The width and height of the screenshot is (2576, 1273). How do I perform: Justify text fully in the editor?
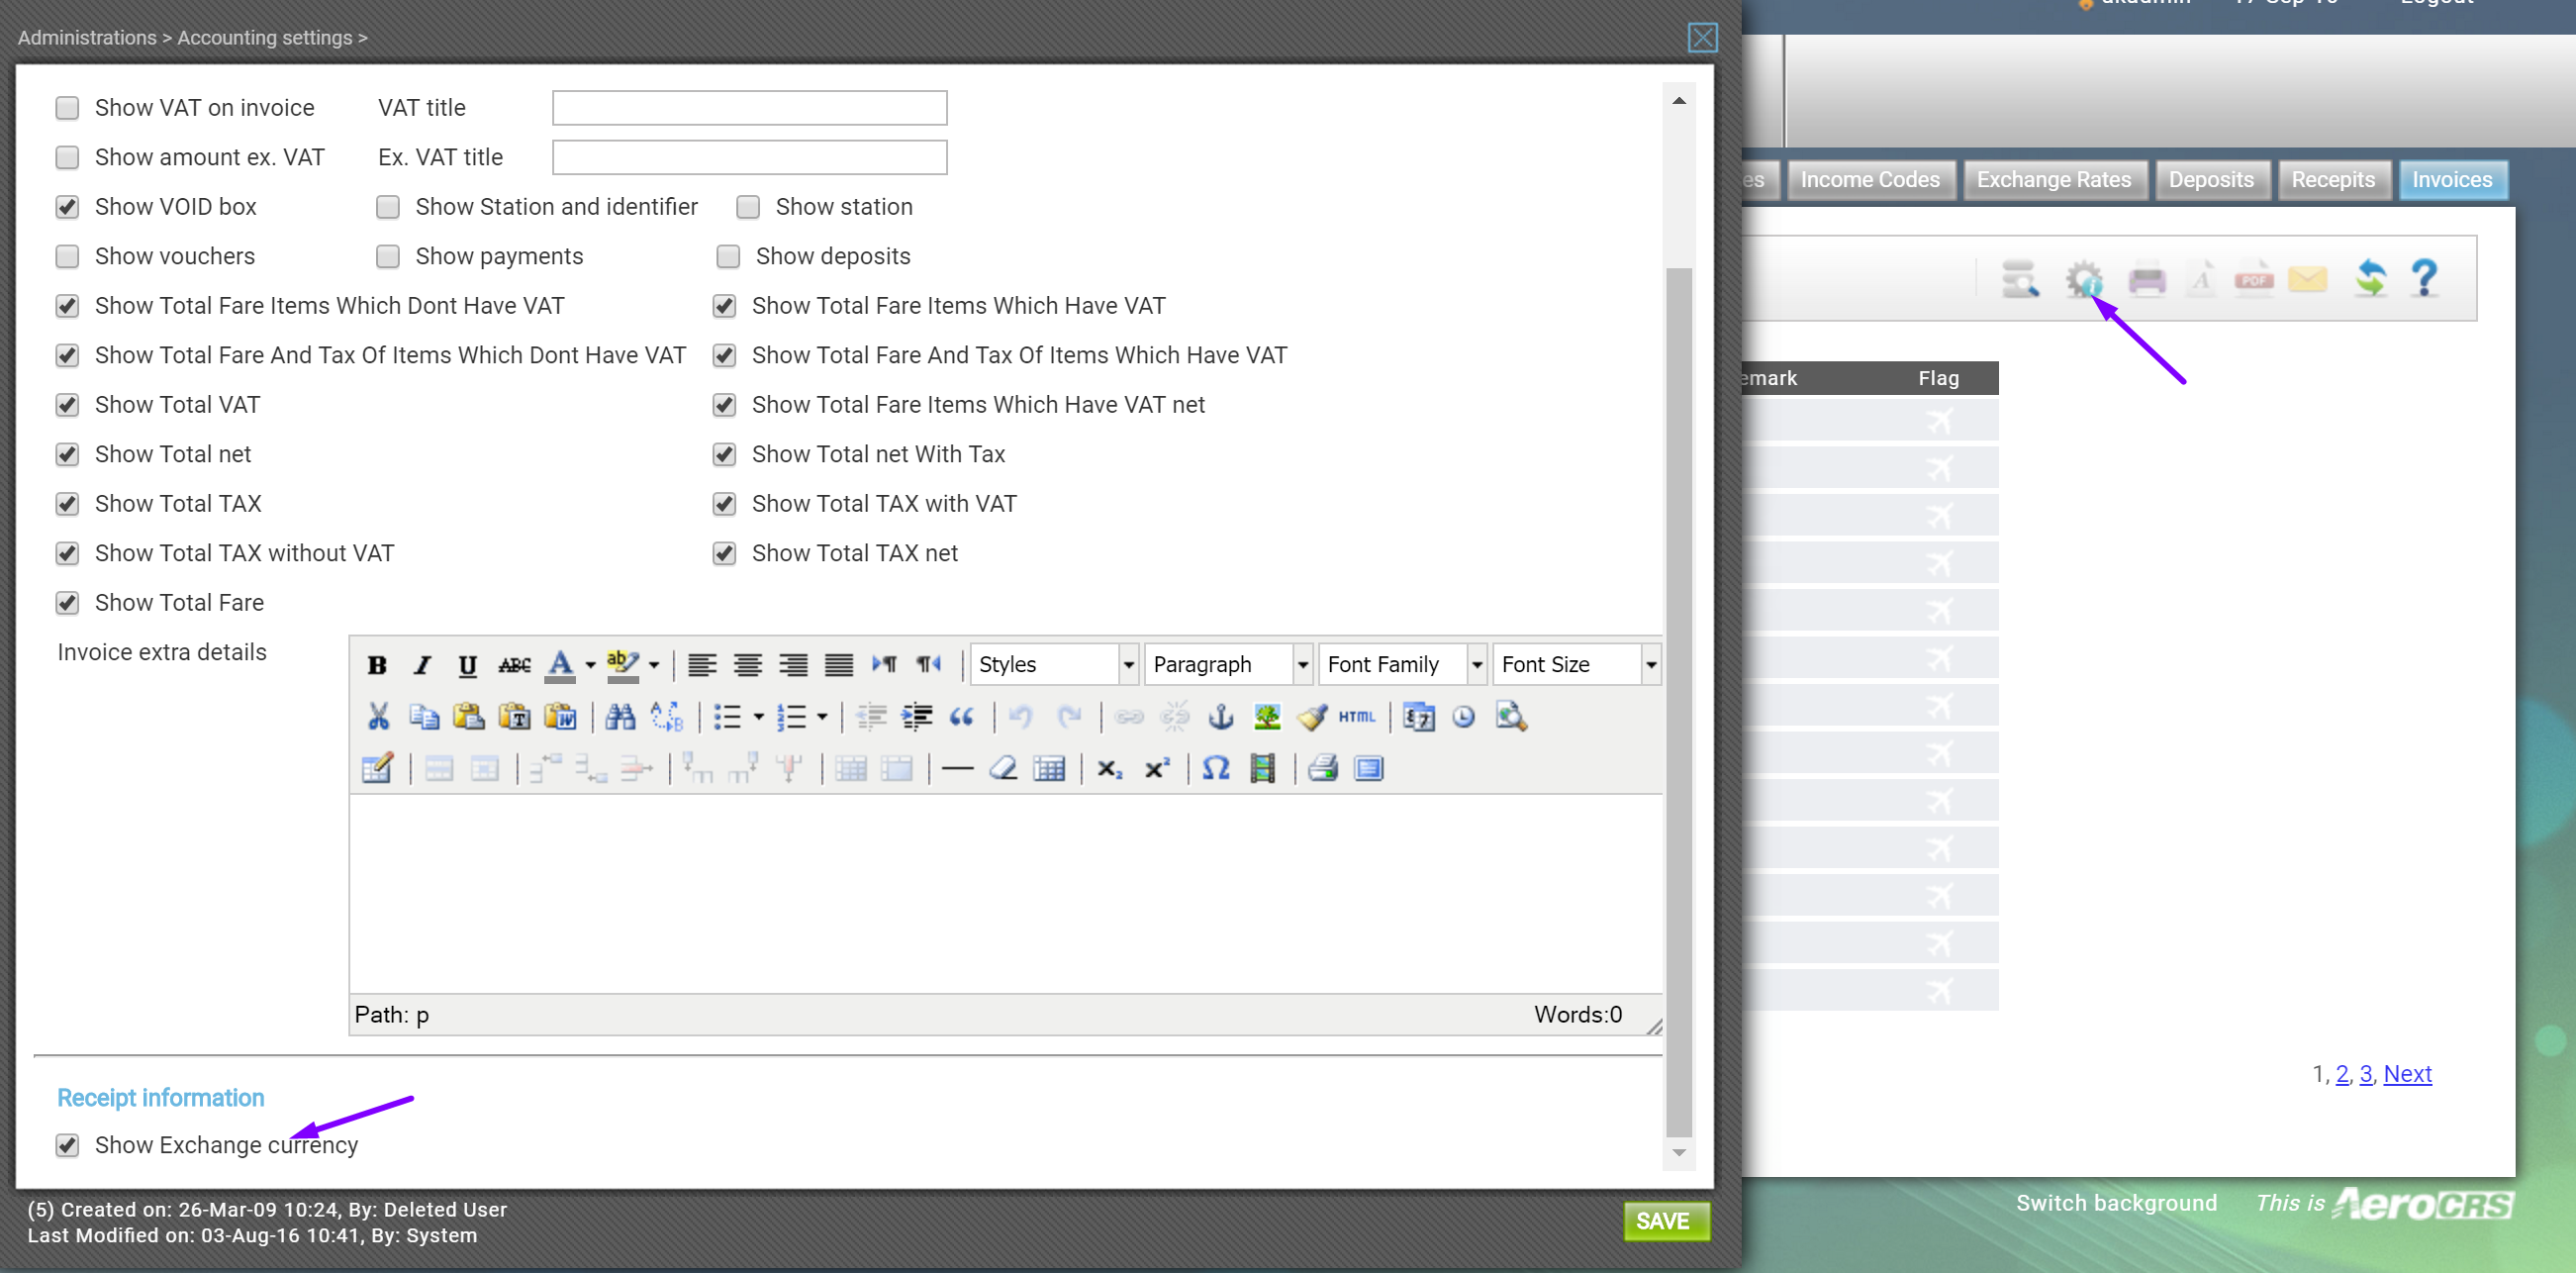coord(838,665)
